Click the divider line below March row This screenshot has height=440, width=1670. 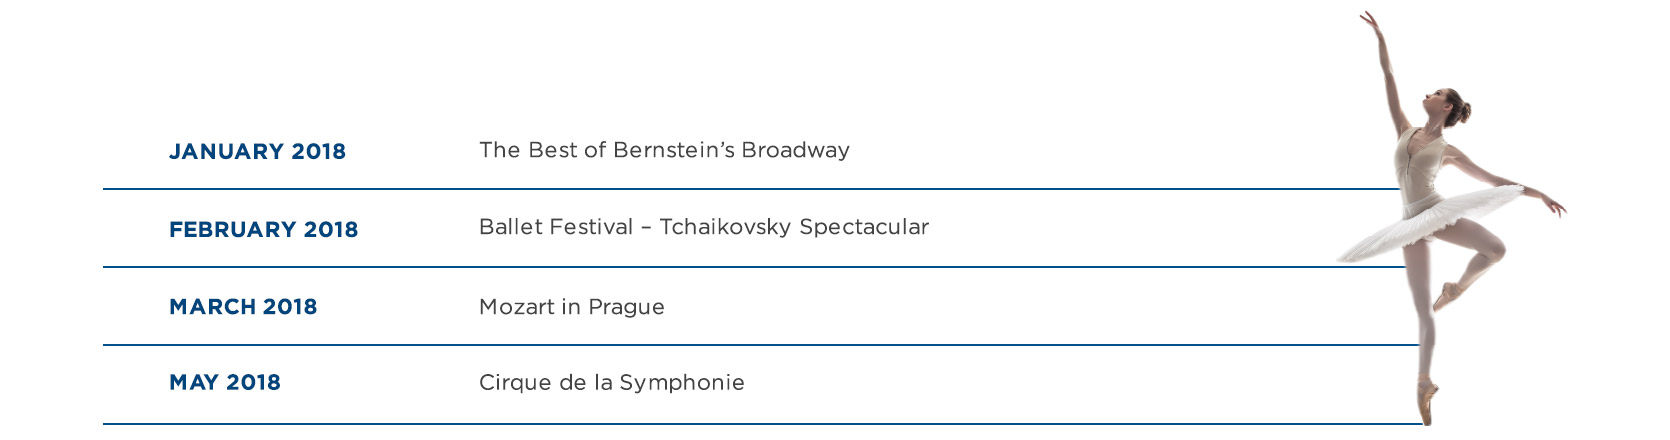point(761,345)
